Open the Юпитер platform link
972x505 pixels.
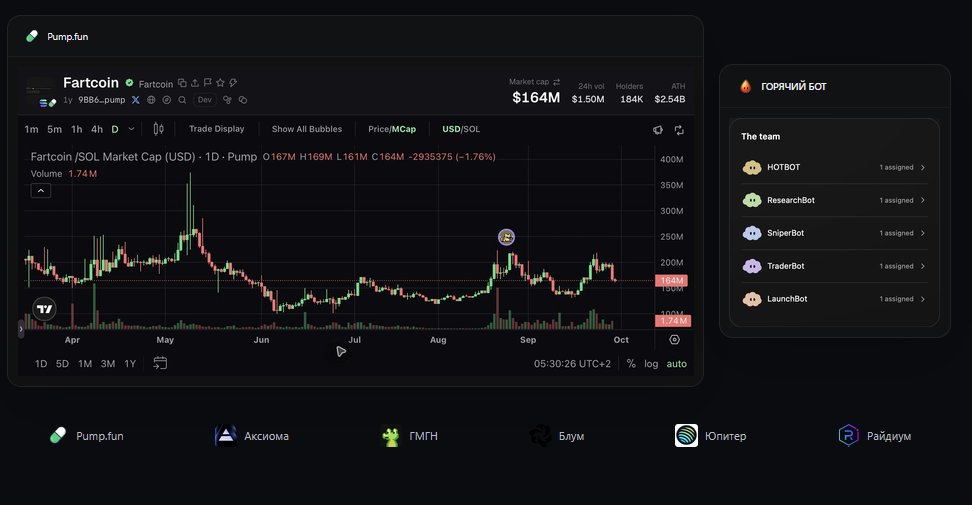710,436
